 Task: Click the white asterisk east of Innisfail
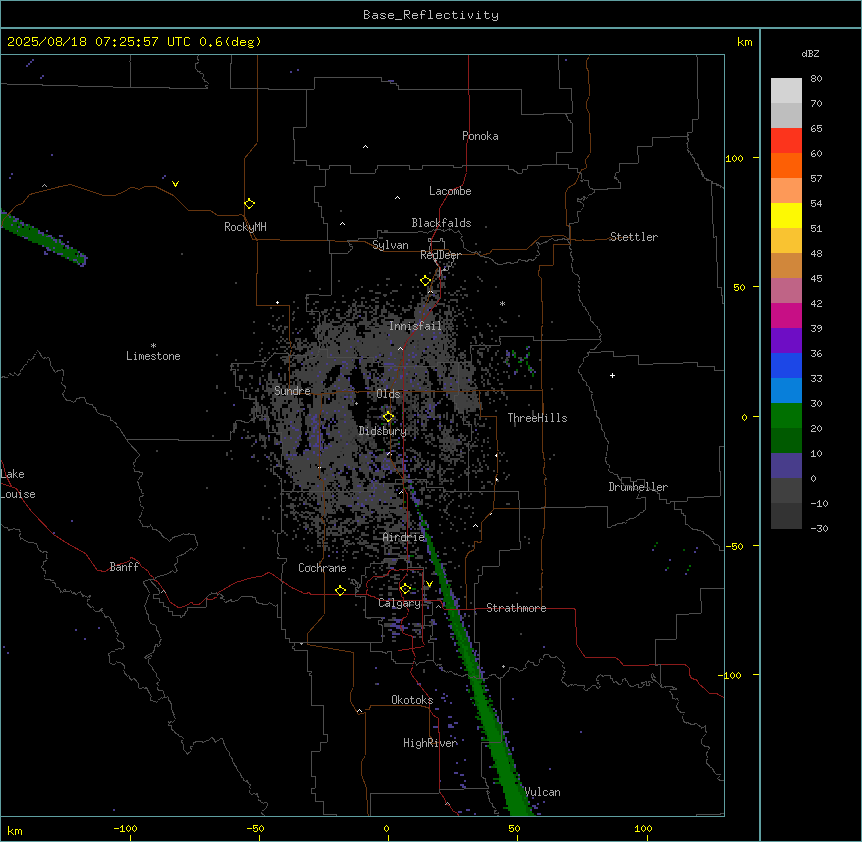click(502, 303)
